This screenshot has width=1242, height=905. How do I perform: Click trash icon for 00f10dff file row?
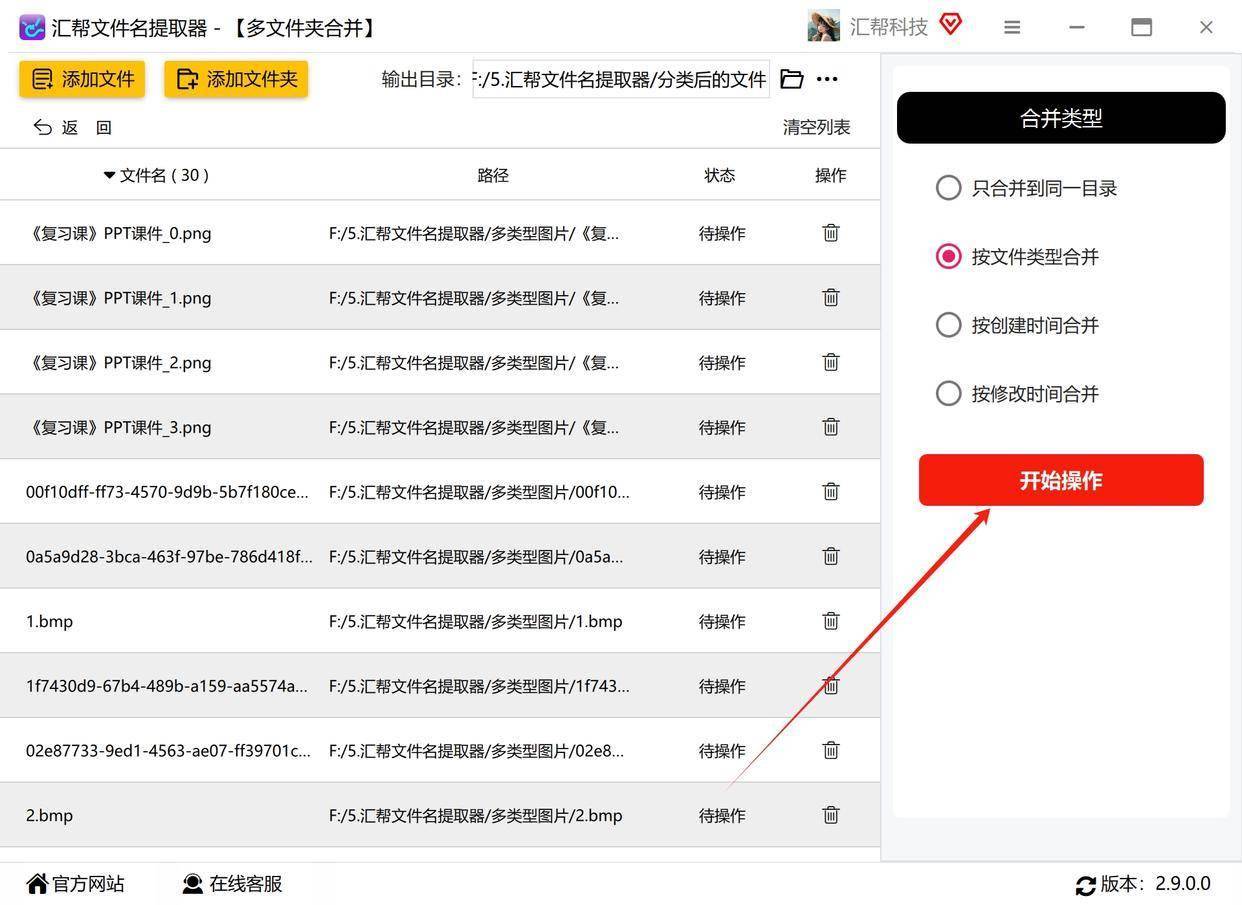coord(831,491)
